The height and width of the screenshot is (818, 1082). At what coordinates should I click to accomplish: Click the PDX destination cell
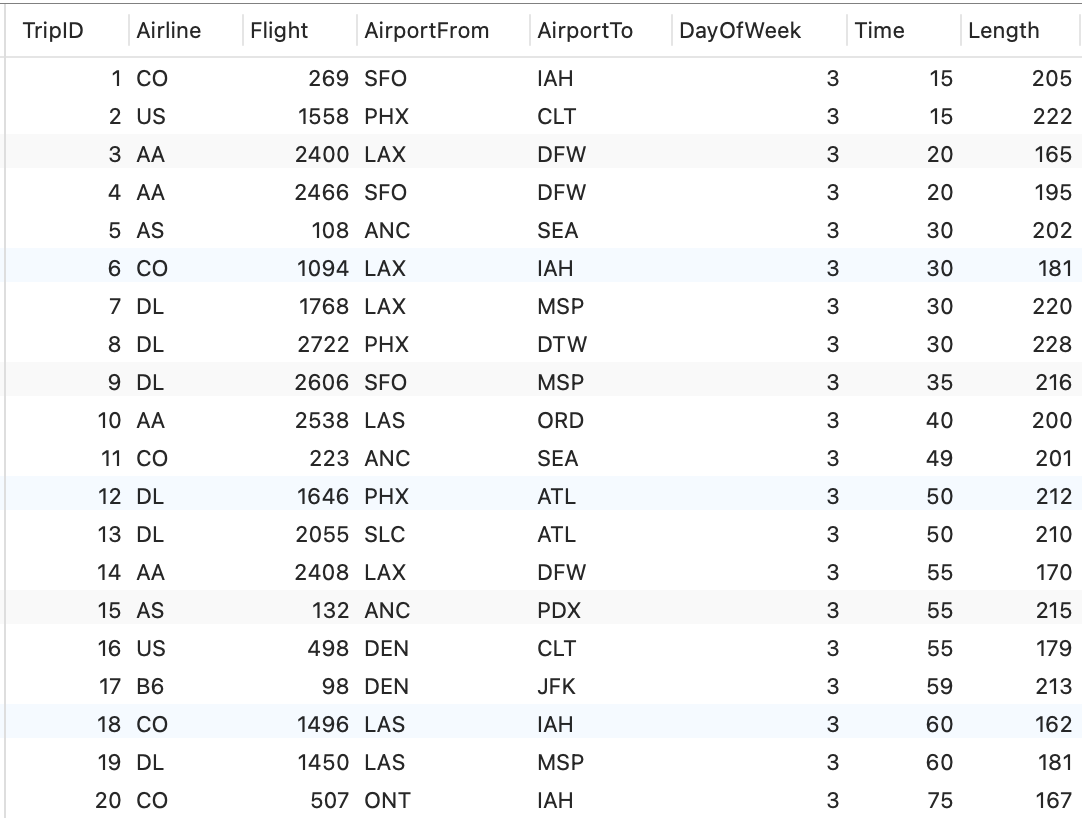558,611
